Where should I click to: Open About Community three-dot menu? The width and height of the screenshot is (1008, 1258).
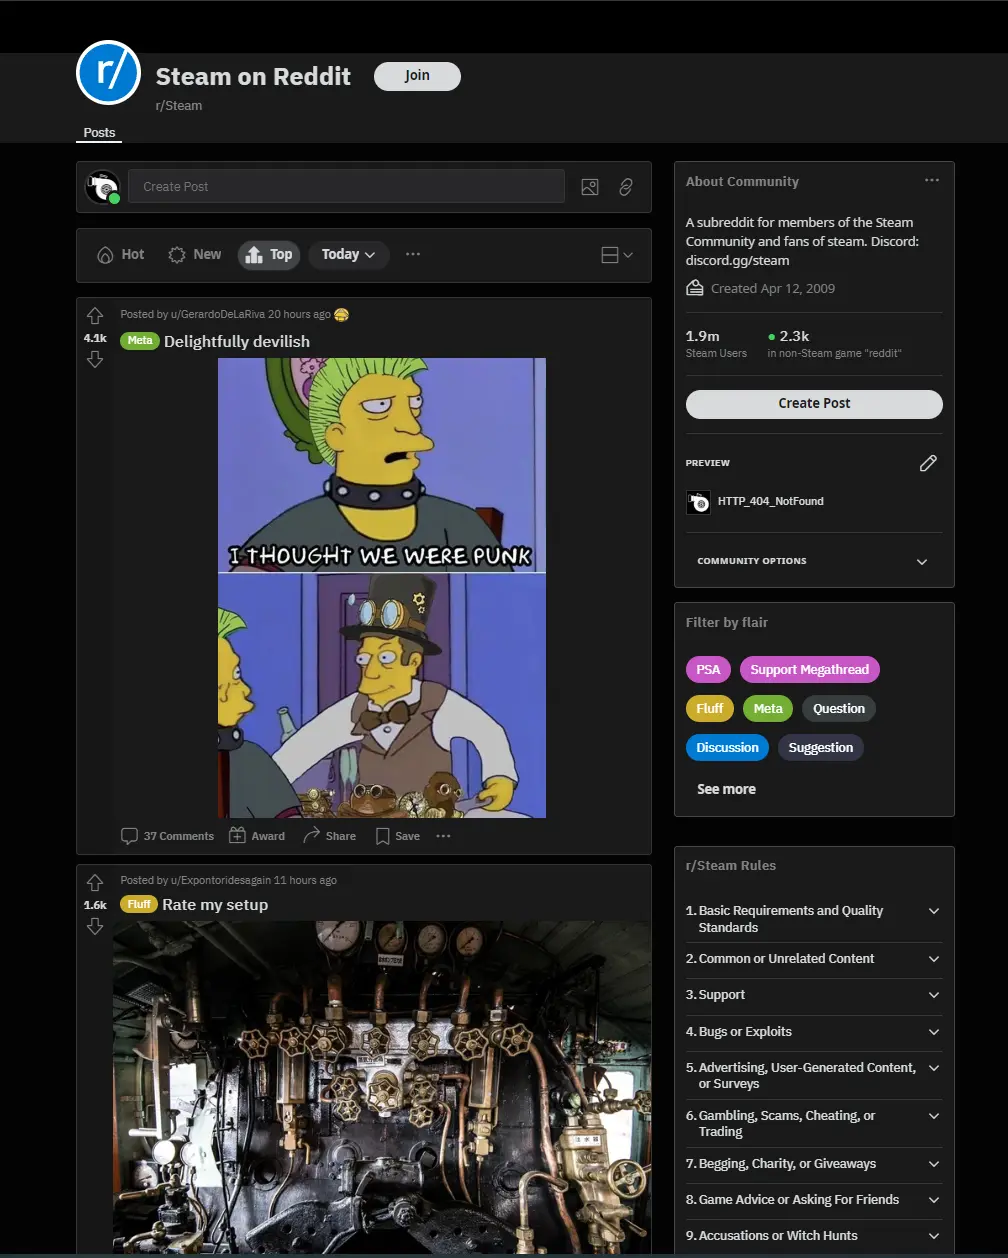[x=932, y=181]
